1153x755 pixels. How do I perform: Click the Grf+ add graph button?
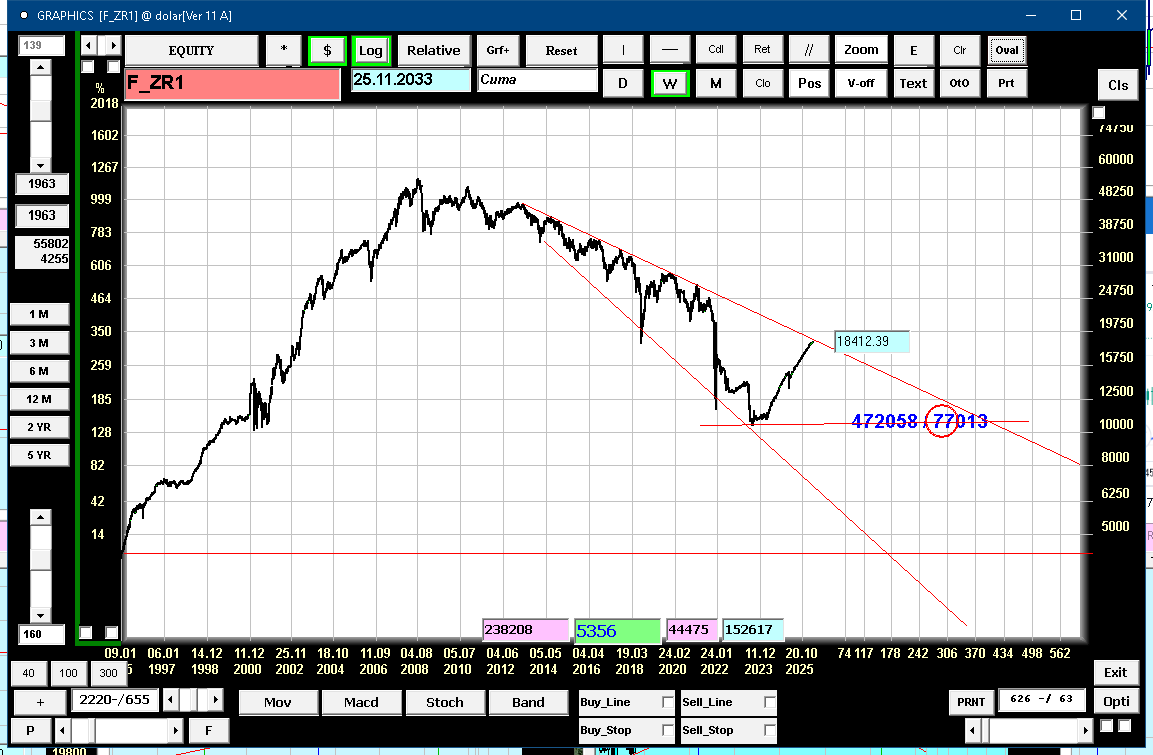[x=498, y=50]
